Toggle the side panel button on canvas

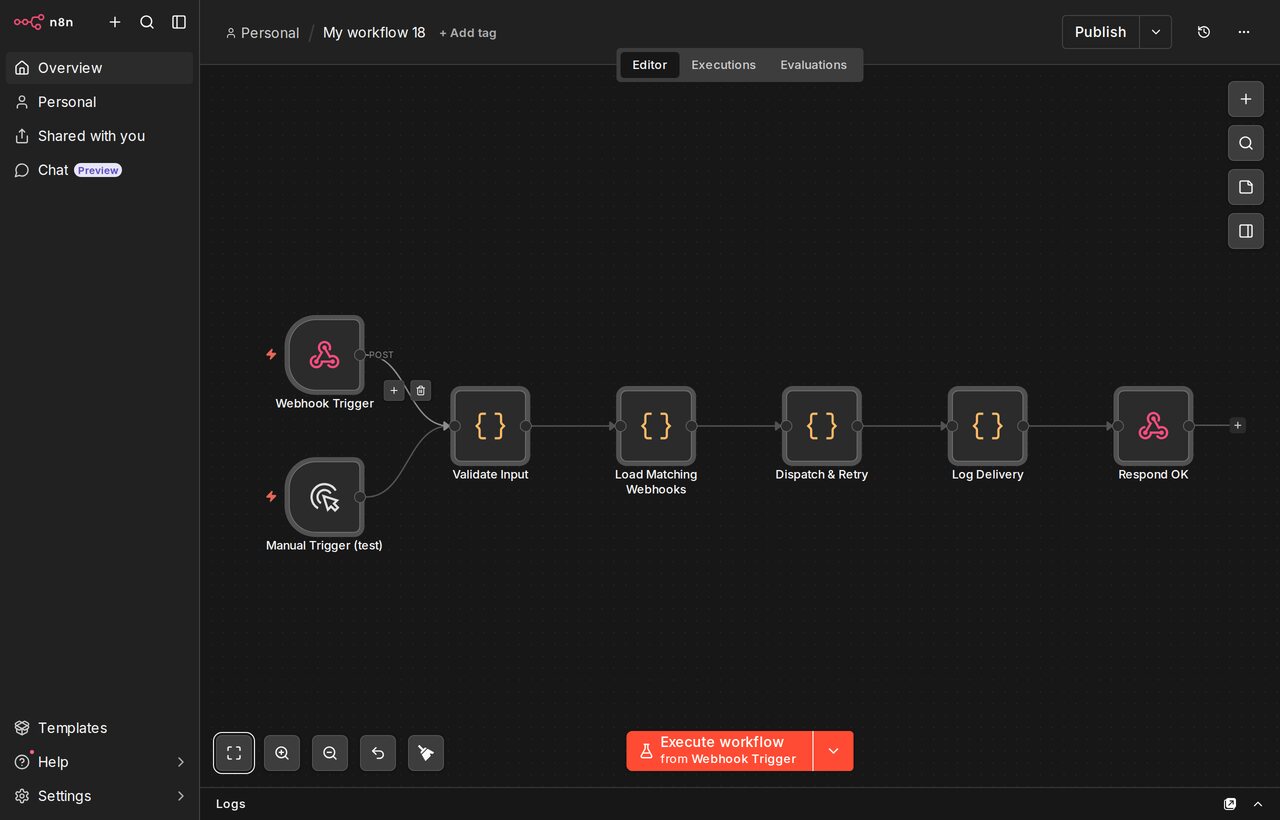pos(1246,231)
